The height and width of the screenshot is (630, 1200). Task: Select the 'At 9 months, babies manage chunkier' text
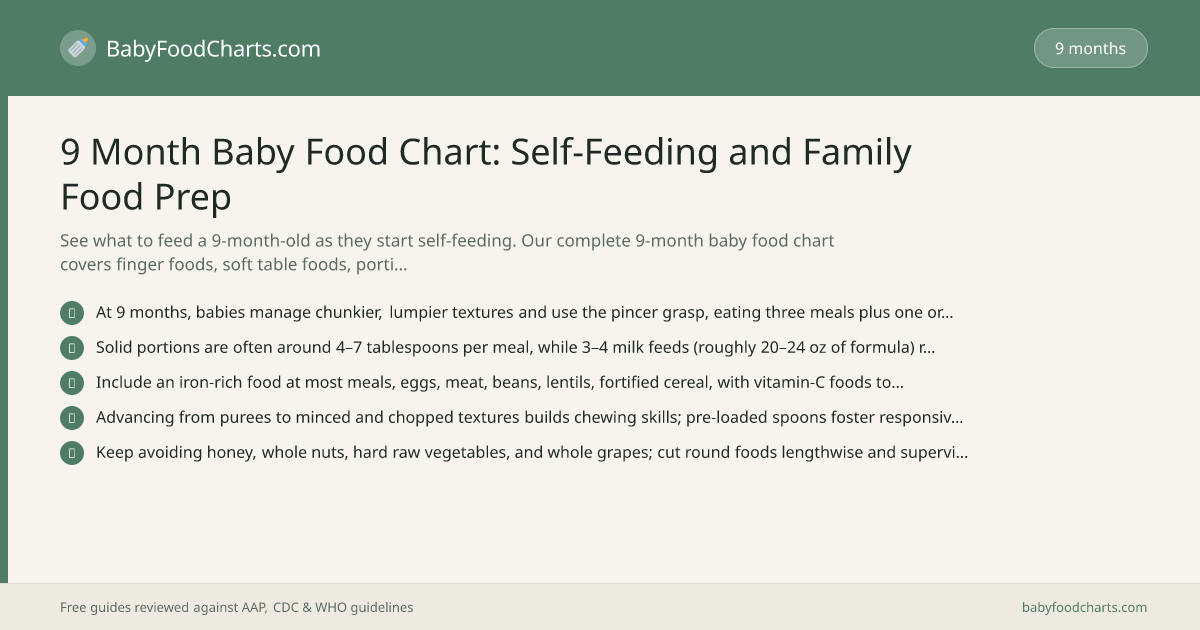[x=524, y=312]
